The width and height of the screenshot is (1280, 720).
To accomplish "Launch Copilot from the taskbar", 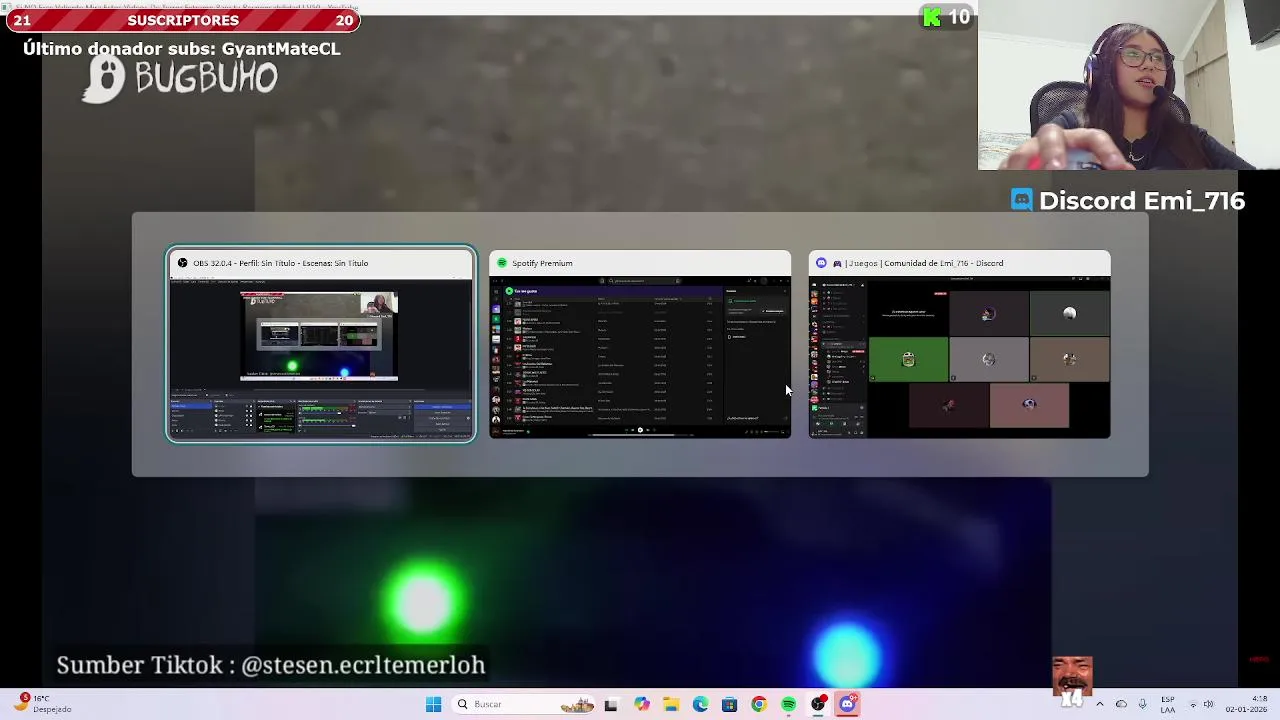I will pyautogui.click(x=641, y=704).
